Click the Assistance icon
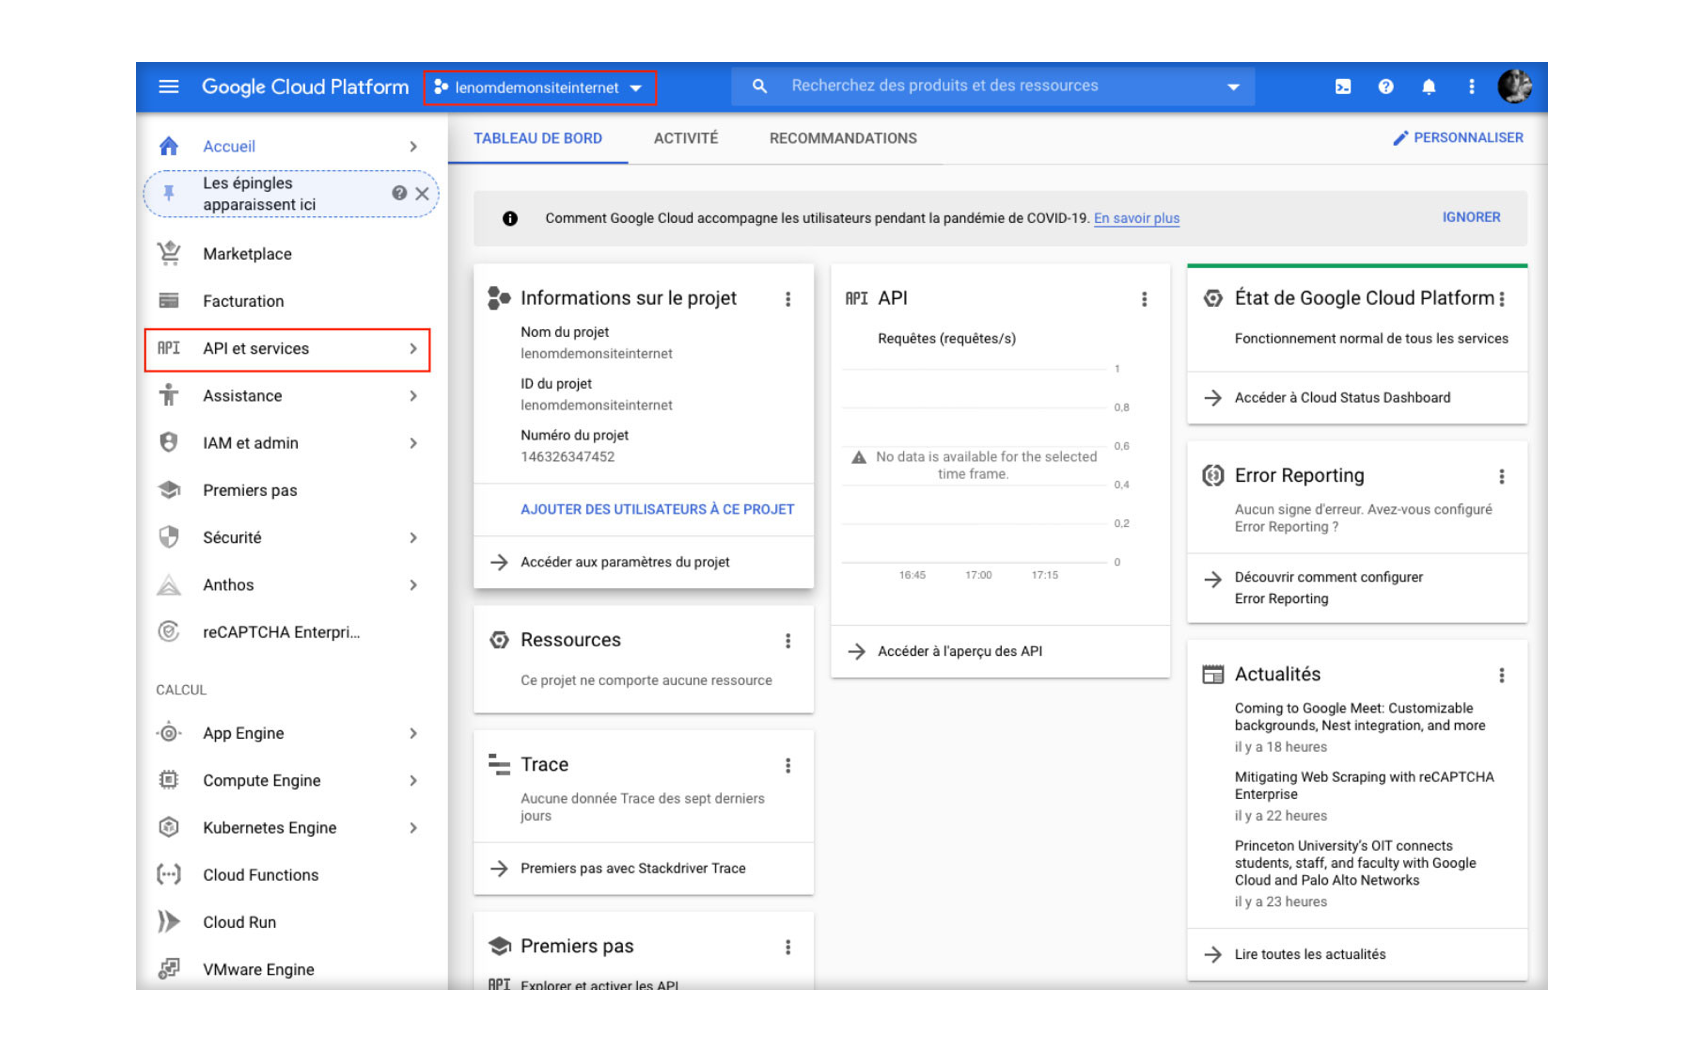 pos(169,395)
